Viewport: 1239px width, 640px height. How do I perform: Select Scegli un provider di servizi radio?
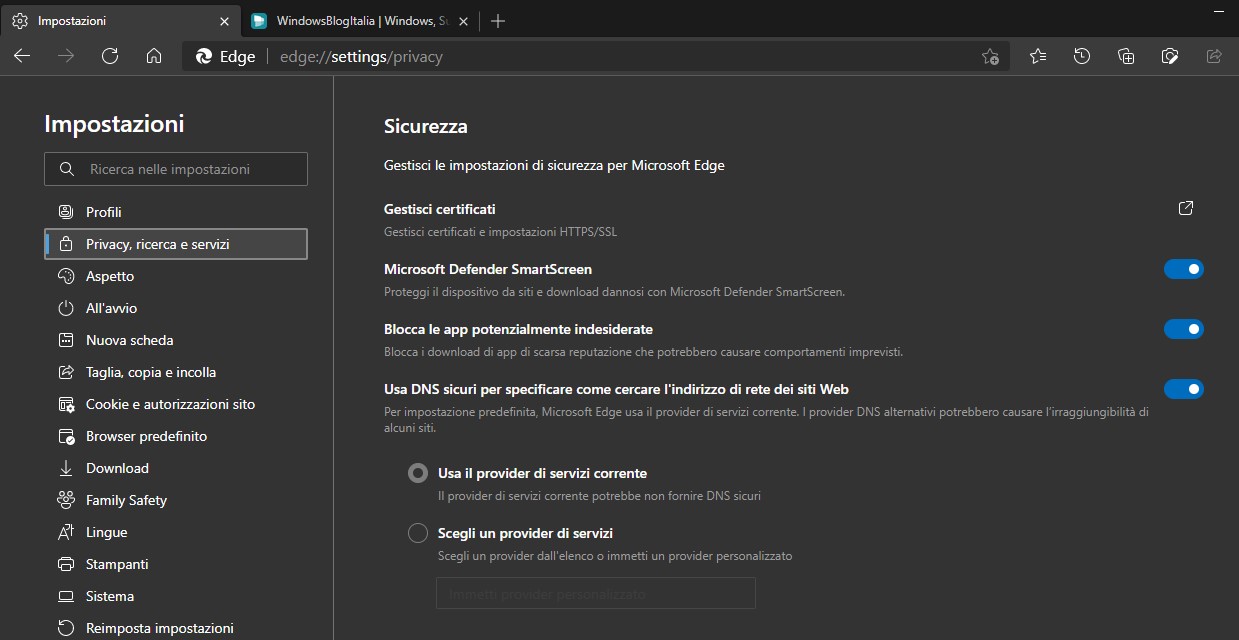pyautogui.click(x=418, y=533)
